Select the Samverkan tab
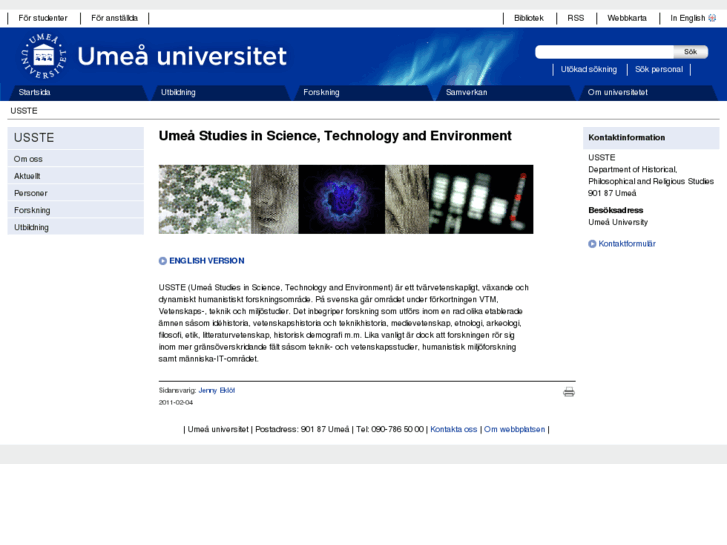The width and height of the screenshot is (727, 545). click(x=504, y=92)
